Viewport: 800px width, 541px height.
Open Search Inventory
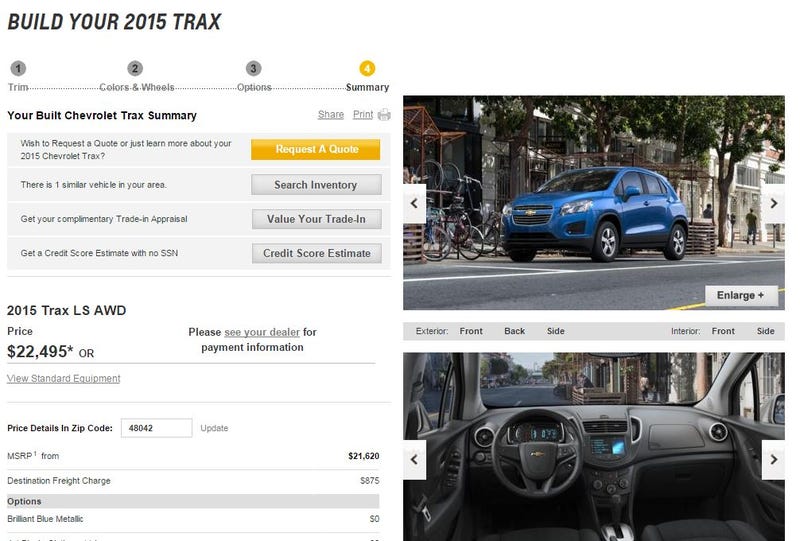pyautogui.click(x=316, y=185)
